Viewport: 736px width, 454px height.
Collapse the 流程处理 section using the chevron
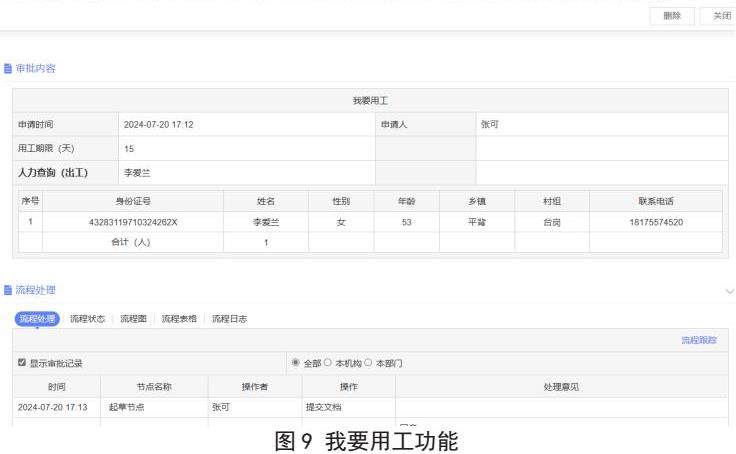pos(728,290)
